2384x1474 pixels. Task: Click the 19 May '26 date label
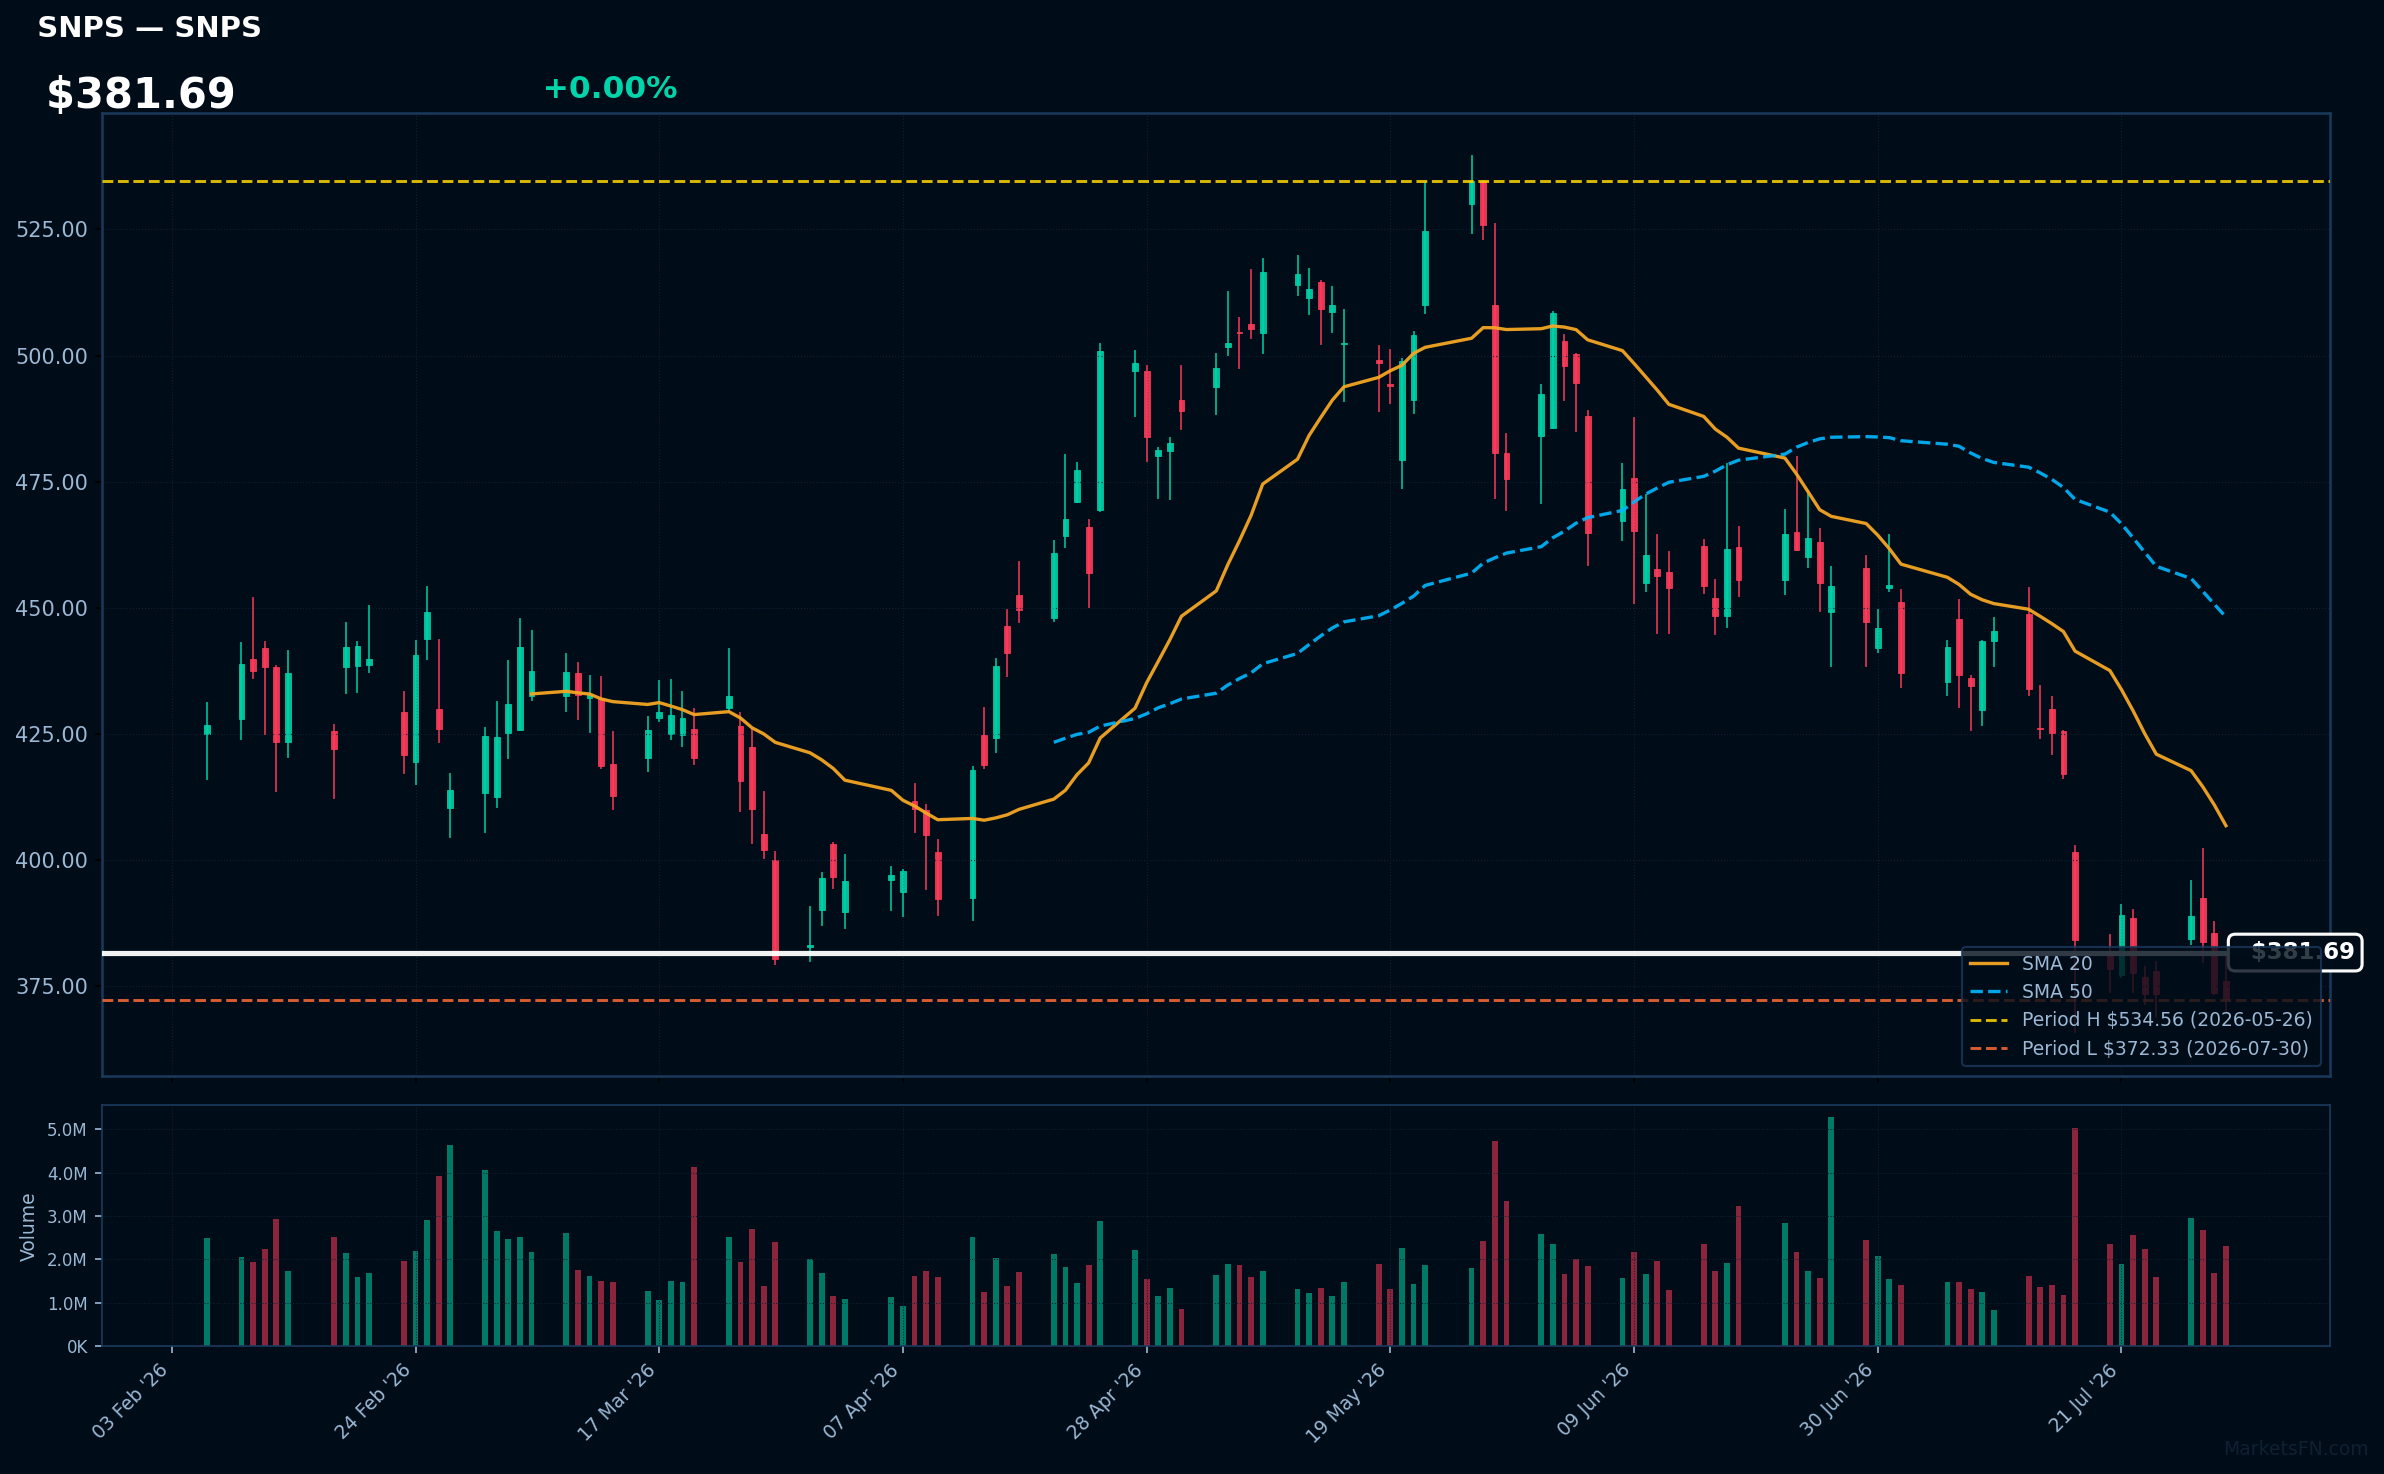click(x=1346, y=1400)
